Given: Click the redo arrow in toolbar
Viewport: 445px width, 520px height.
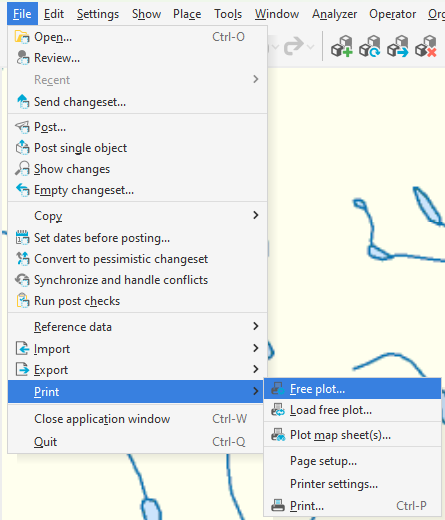Looking at the screenshot, I should point(294,46).
